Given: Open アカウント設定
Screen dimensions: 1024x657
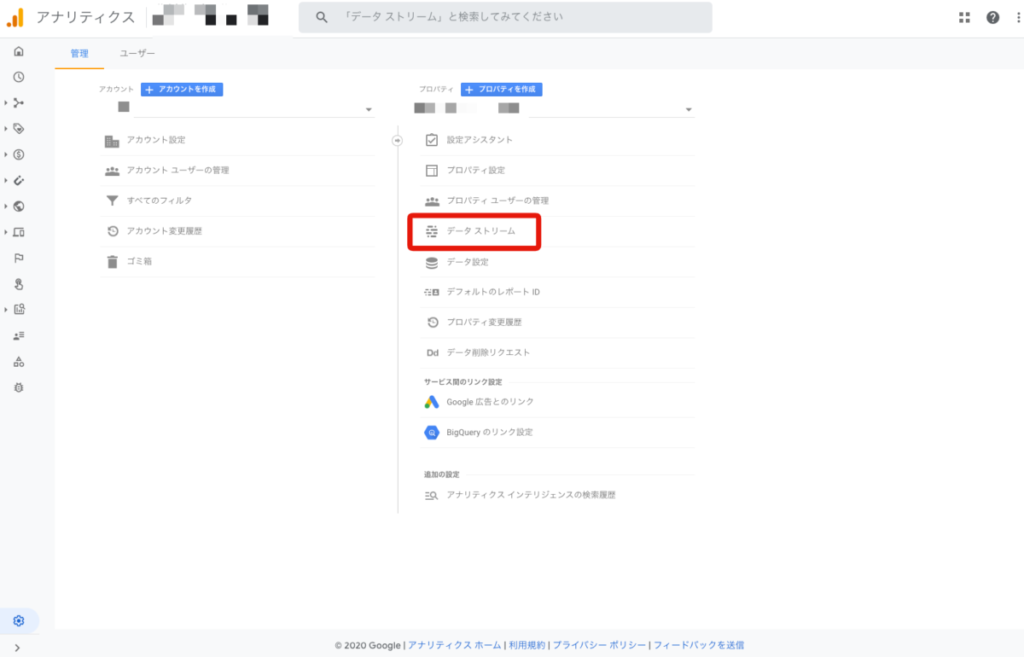Looking at the screenshot, I should coord(237,140).
